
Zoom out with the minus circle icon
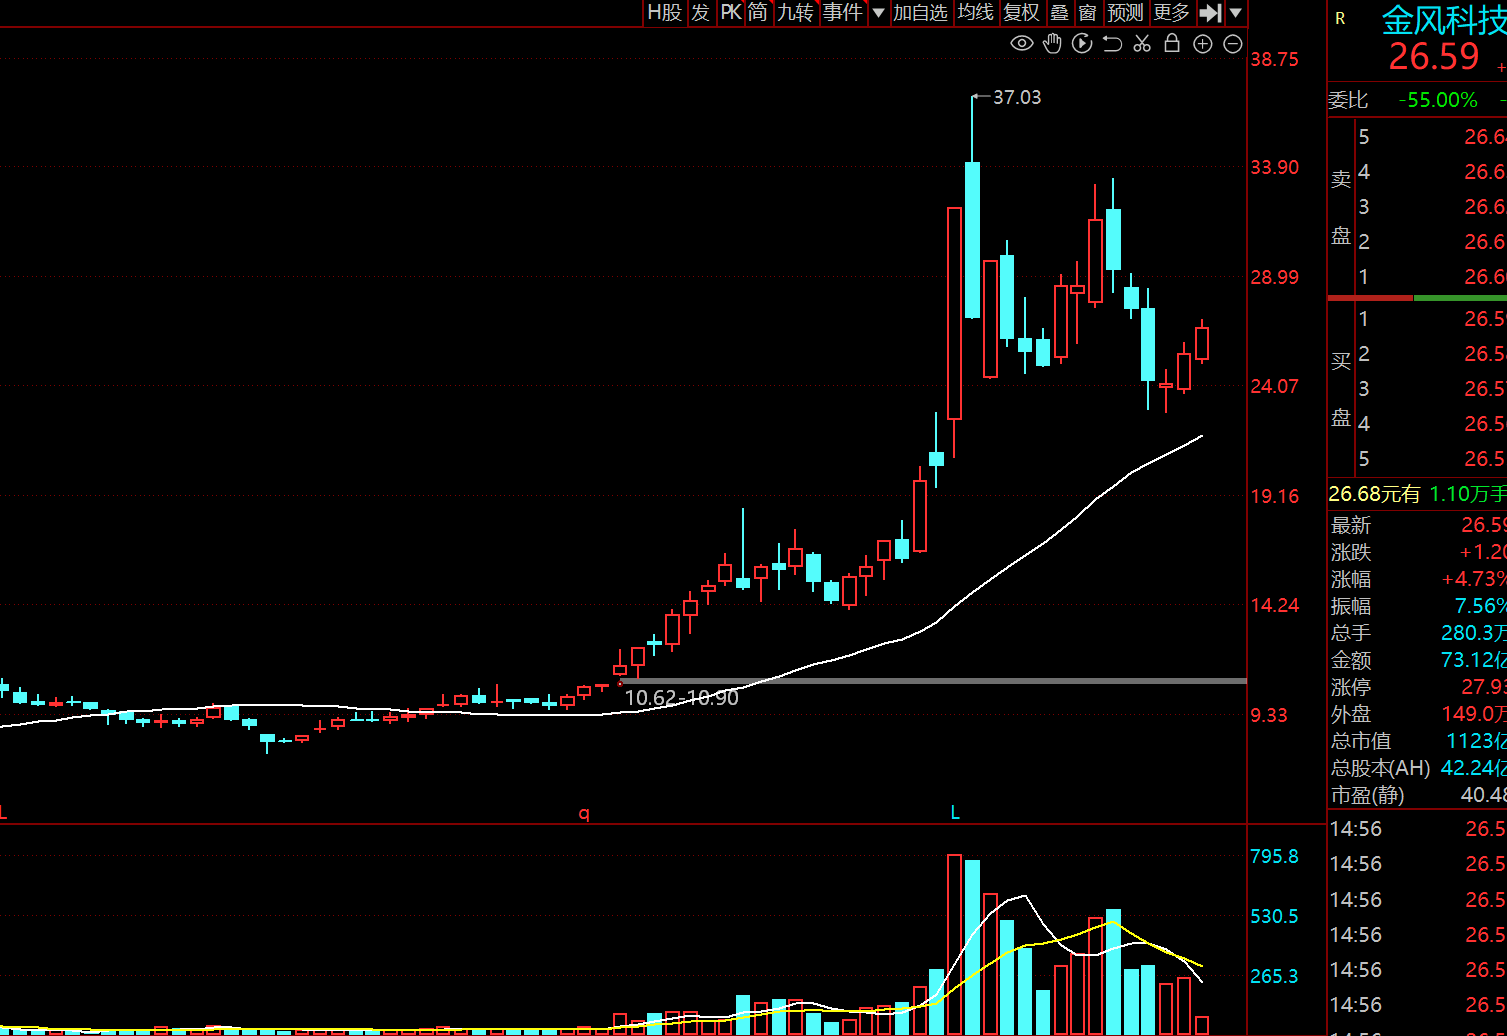point(1233,44)
